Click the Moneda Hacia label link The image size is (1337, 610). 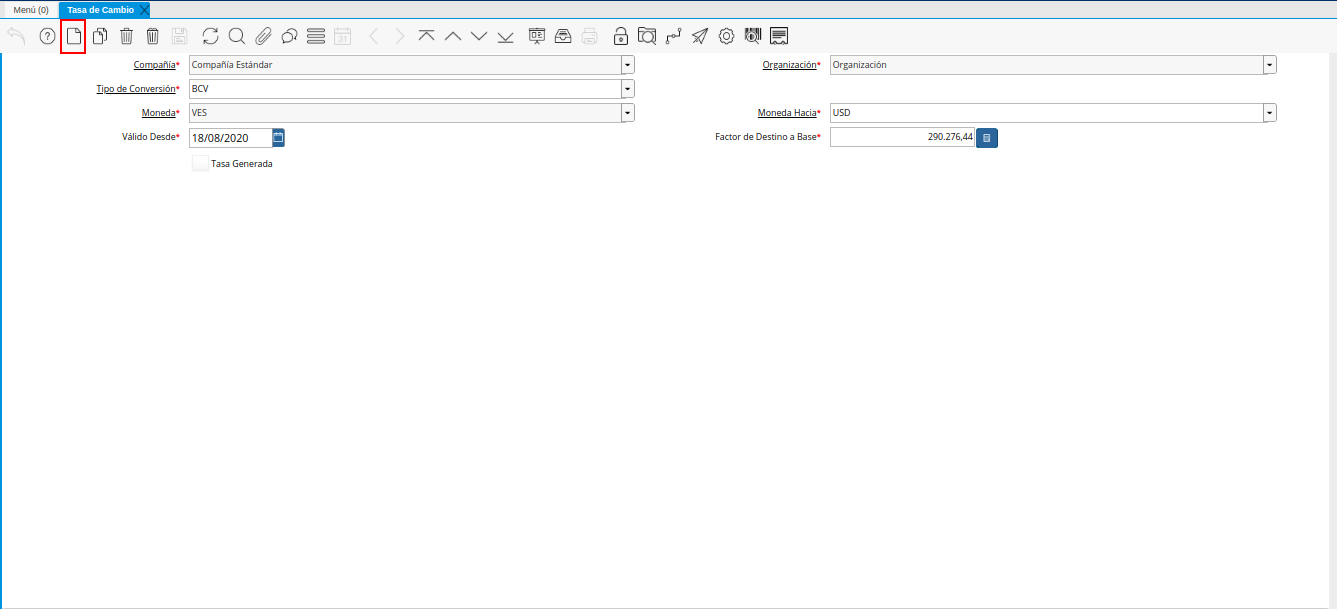click(787, 113)
